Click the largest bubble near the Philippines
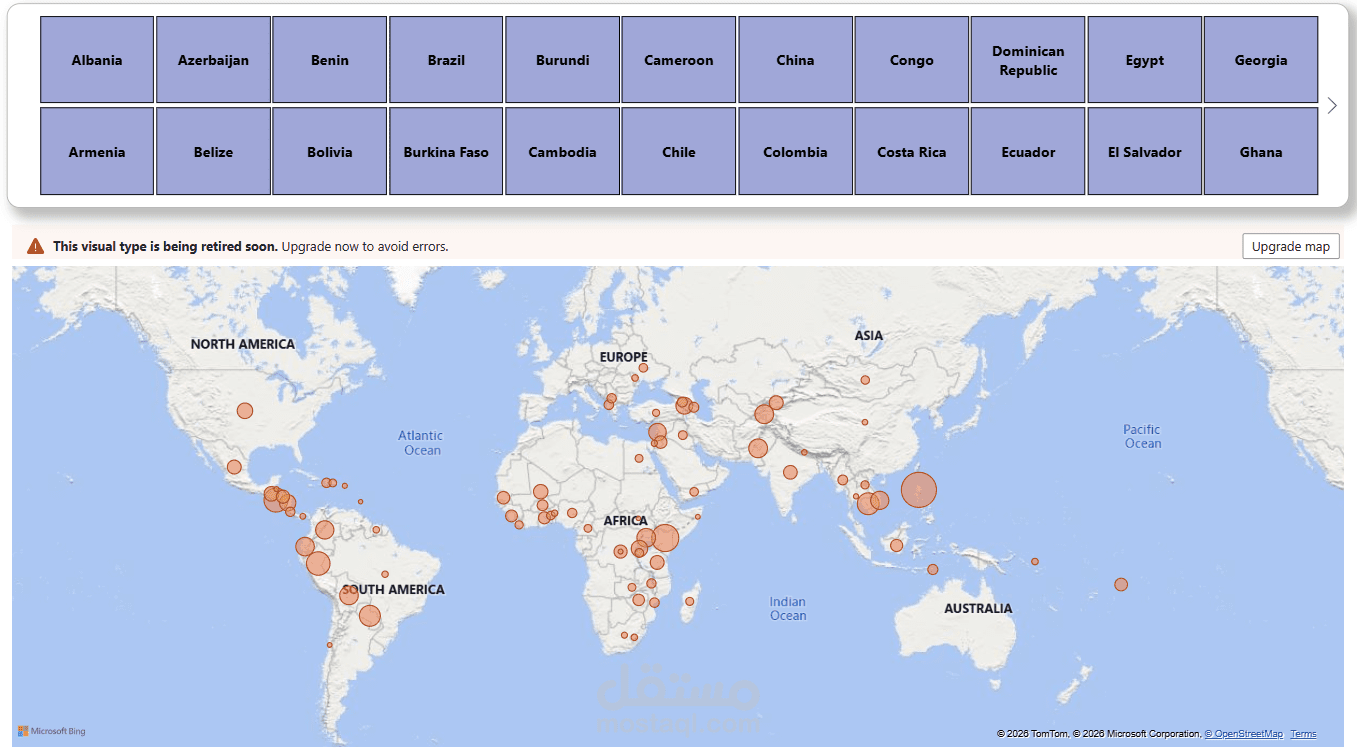 pos(919,490)
